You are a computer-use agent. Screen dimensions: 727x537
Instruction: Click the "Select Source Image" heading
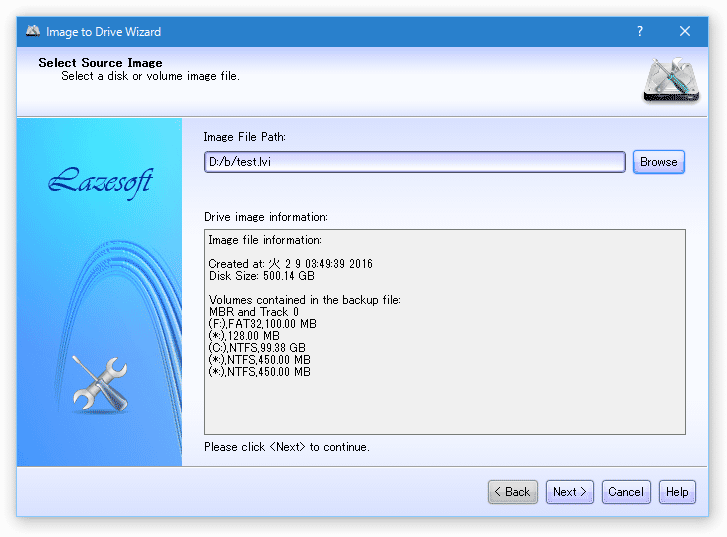pyautogui.click(x=100, y=63)
